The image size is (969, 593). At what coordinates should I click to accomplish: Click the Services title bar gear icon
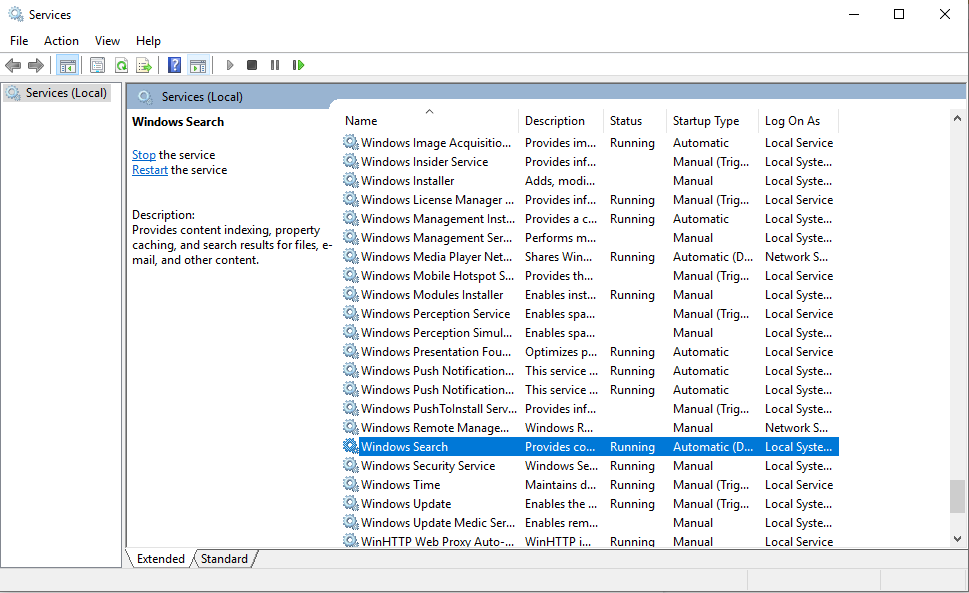pyautogui.click(x=15, y=14)
